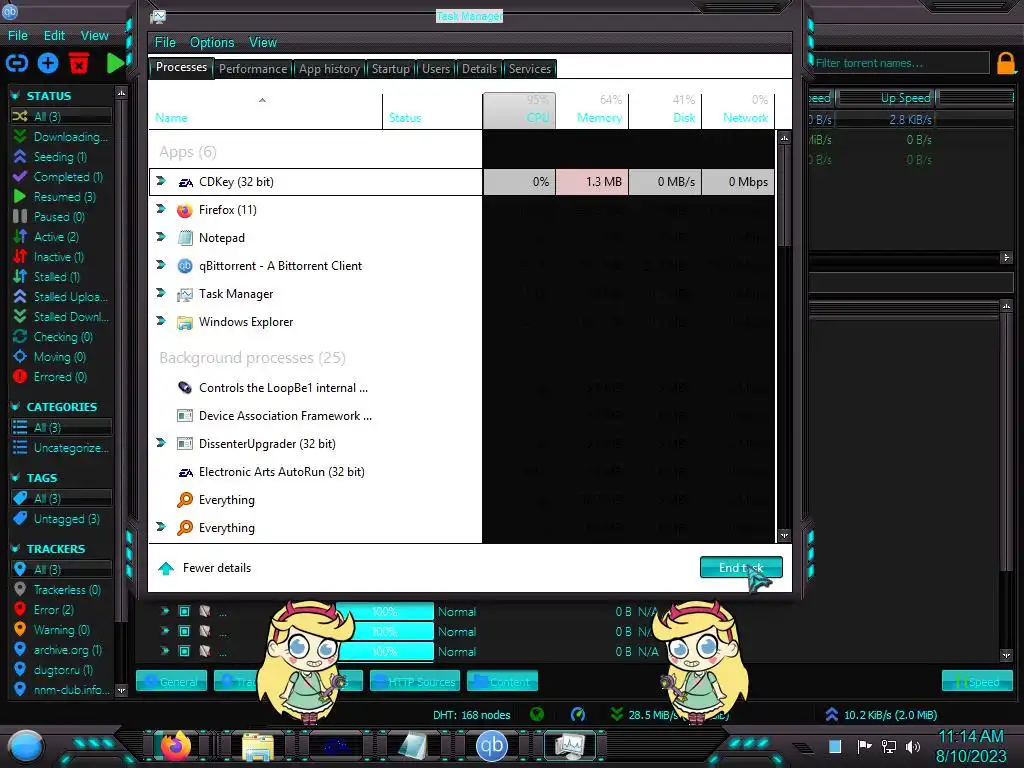Filter torrents by Completed (1)
1024x768 pixels.
coord(61,176)
